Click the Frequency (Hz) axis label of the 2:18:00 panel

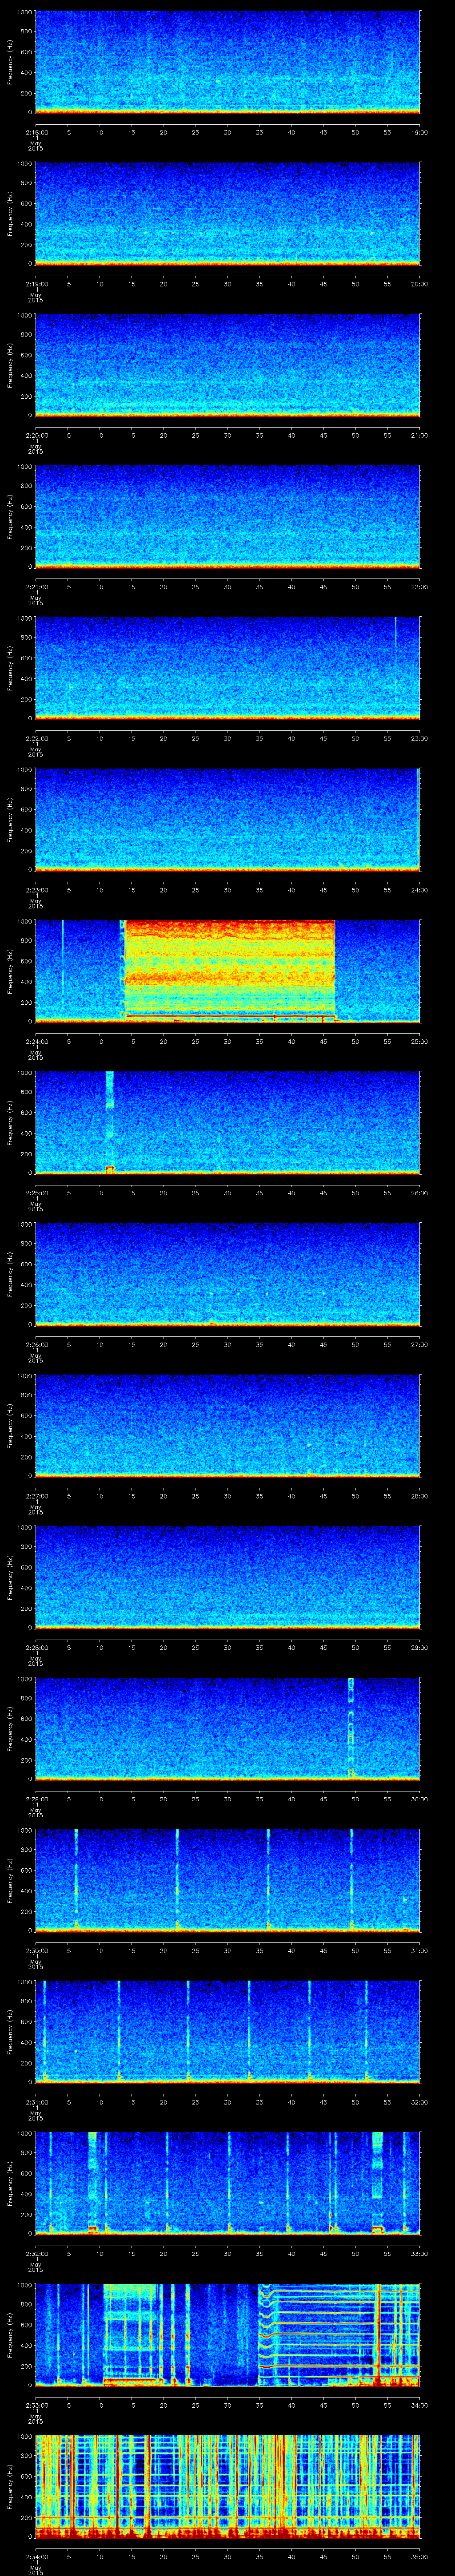tap(10, 62)
